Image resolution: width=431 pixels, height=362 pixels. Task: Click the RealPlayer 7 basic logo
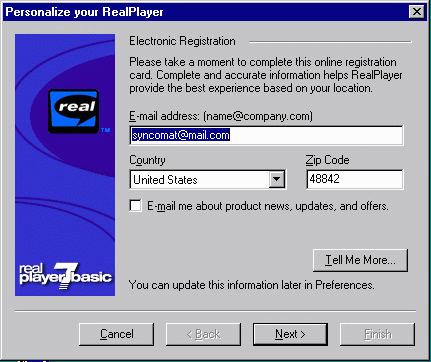pyautogui.click(x=65, y=275)
